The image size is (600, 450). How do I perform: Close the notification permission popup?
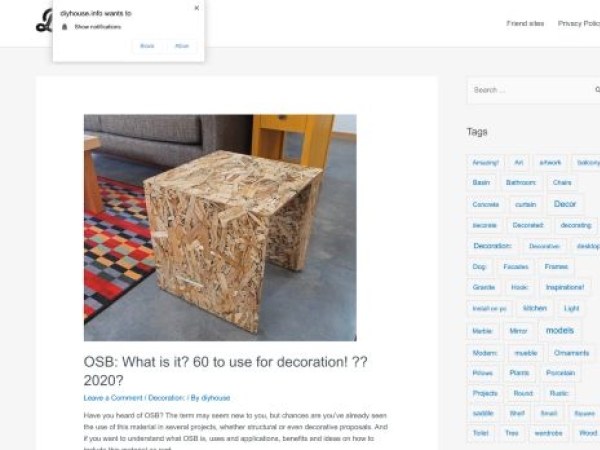point(196,8)
